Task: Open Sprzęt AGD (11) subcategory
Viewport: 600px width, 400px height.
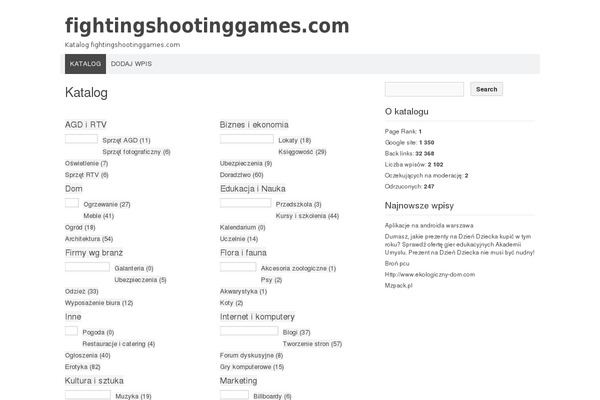Action: tap(126, 140)
